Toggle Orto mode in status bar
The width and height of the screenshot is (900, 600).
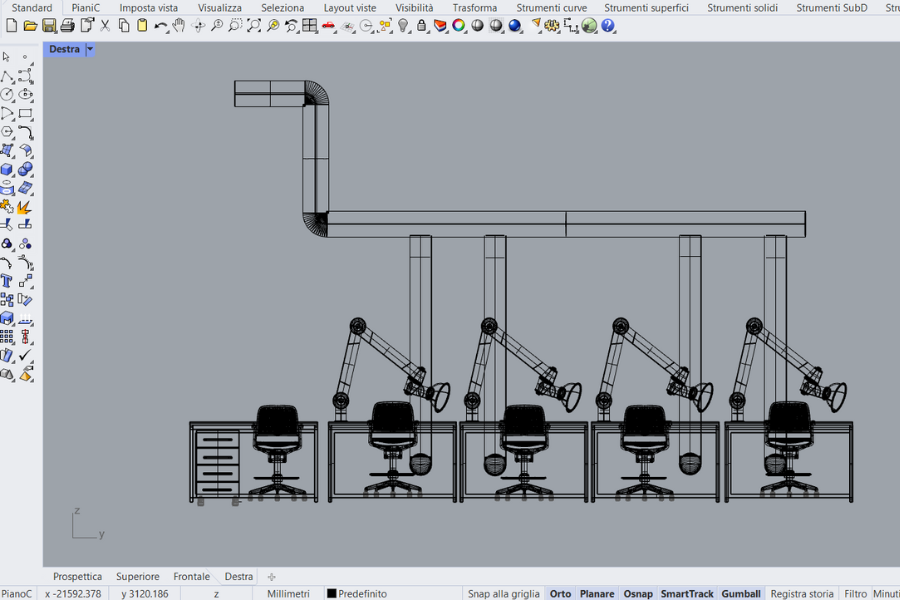560,593
